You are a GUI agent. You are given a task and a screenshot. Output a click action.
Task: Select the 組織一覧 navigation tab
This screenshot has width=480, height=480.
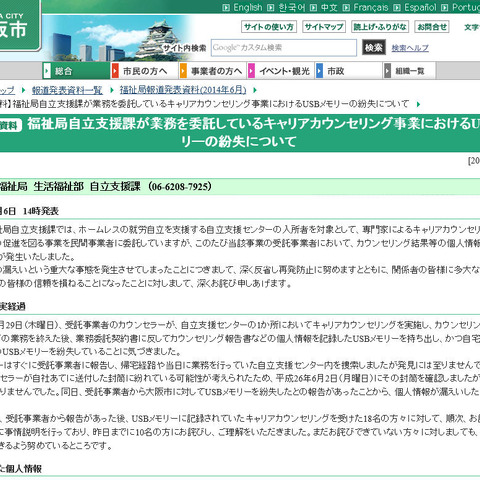(410, 71)
